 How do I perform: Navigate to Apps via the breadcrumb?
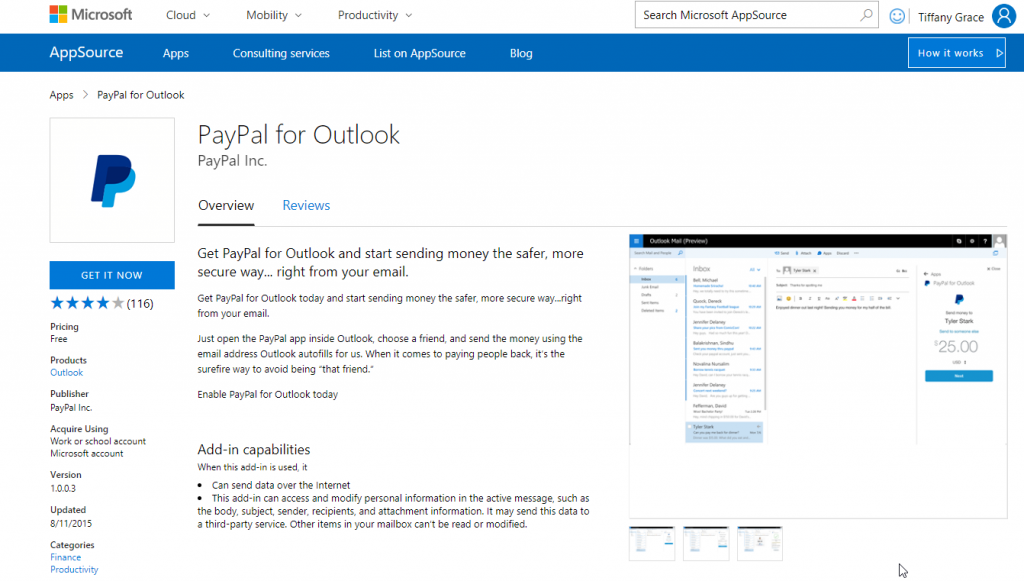pos(61,94)
